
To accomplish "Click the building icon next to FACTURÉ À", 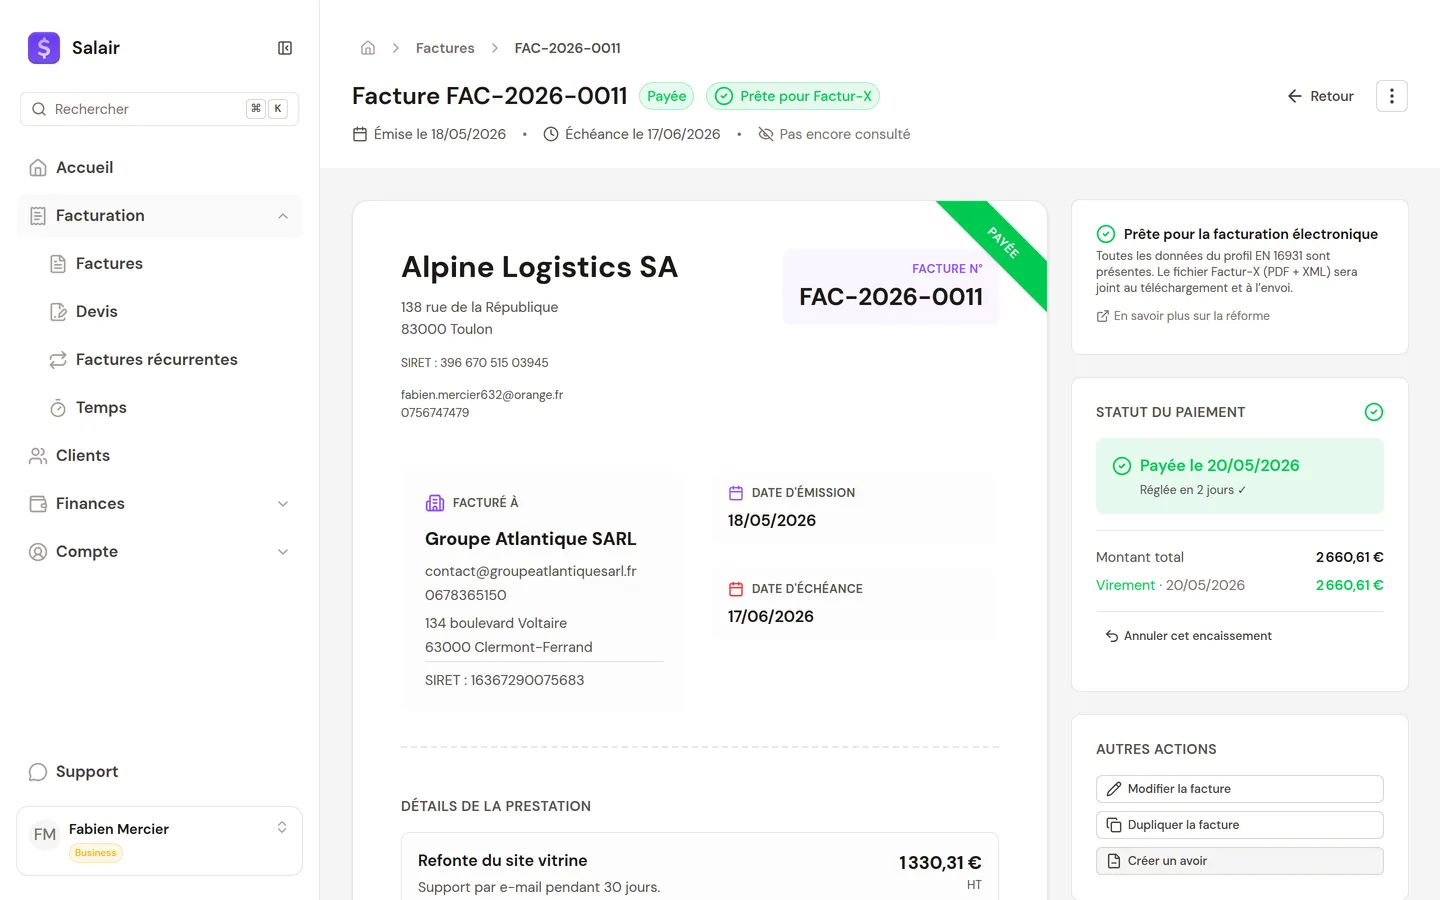I will (435, 503).
